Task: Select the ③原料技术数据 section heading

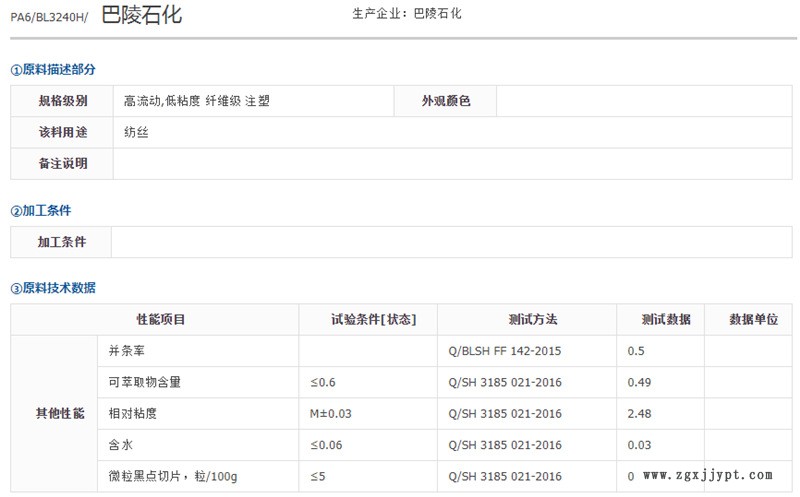Action: (x=53, y=288)
